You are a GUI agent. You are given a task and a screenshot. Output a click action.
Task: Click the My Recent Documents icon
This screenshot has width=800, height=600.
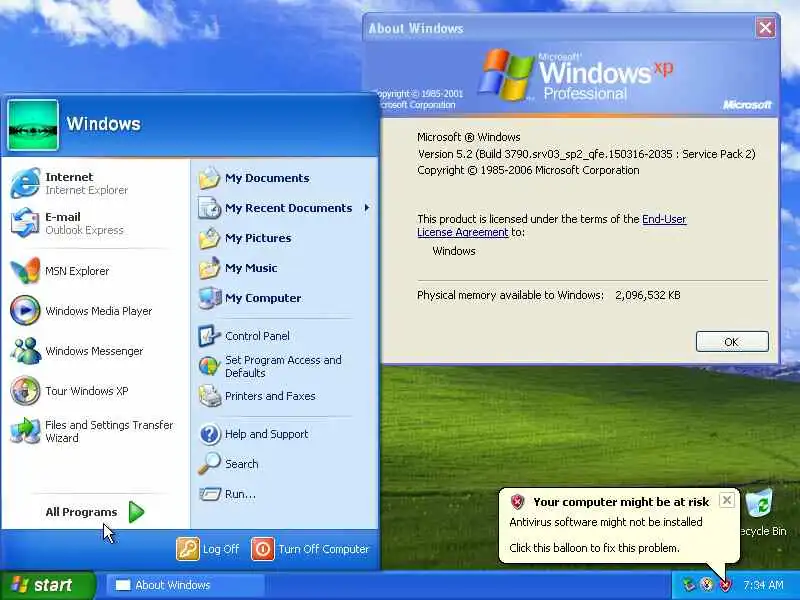209,208
